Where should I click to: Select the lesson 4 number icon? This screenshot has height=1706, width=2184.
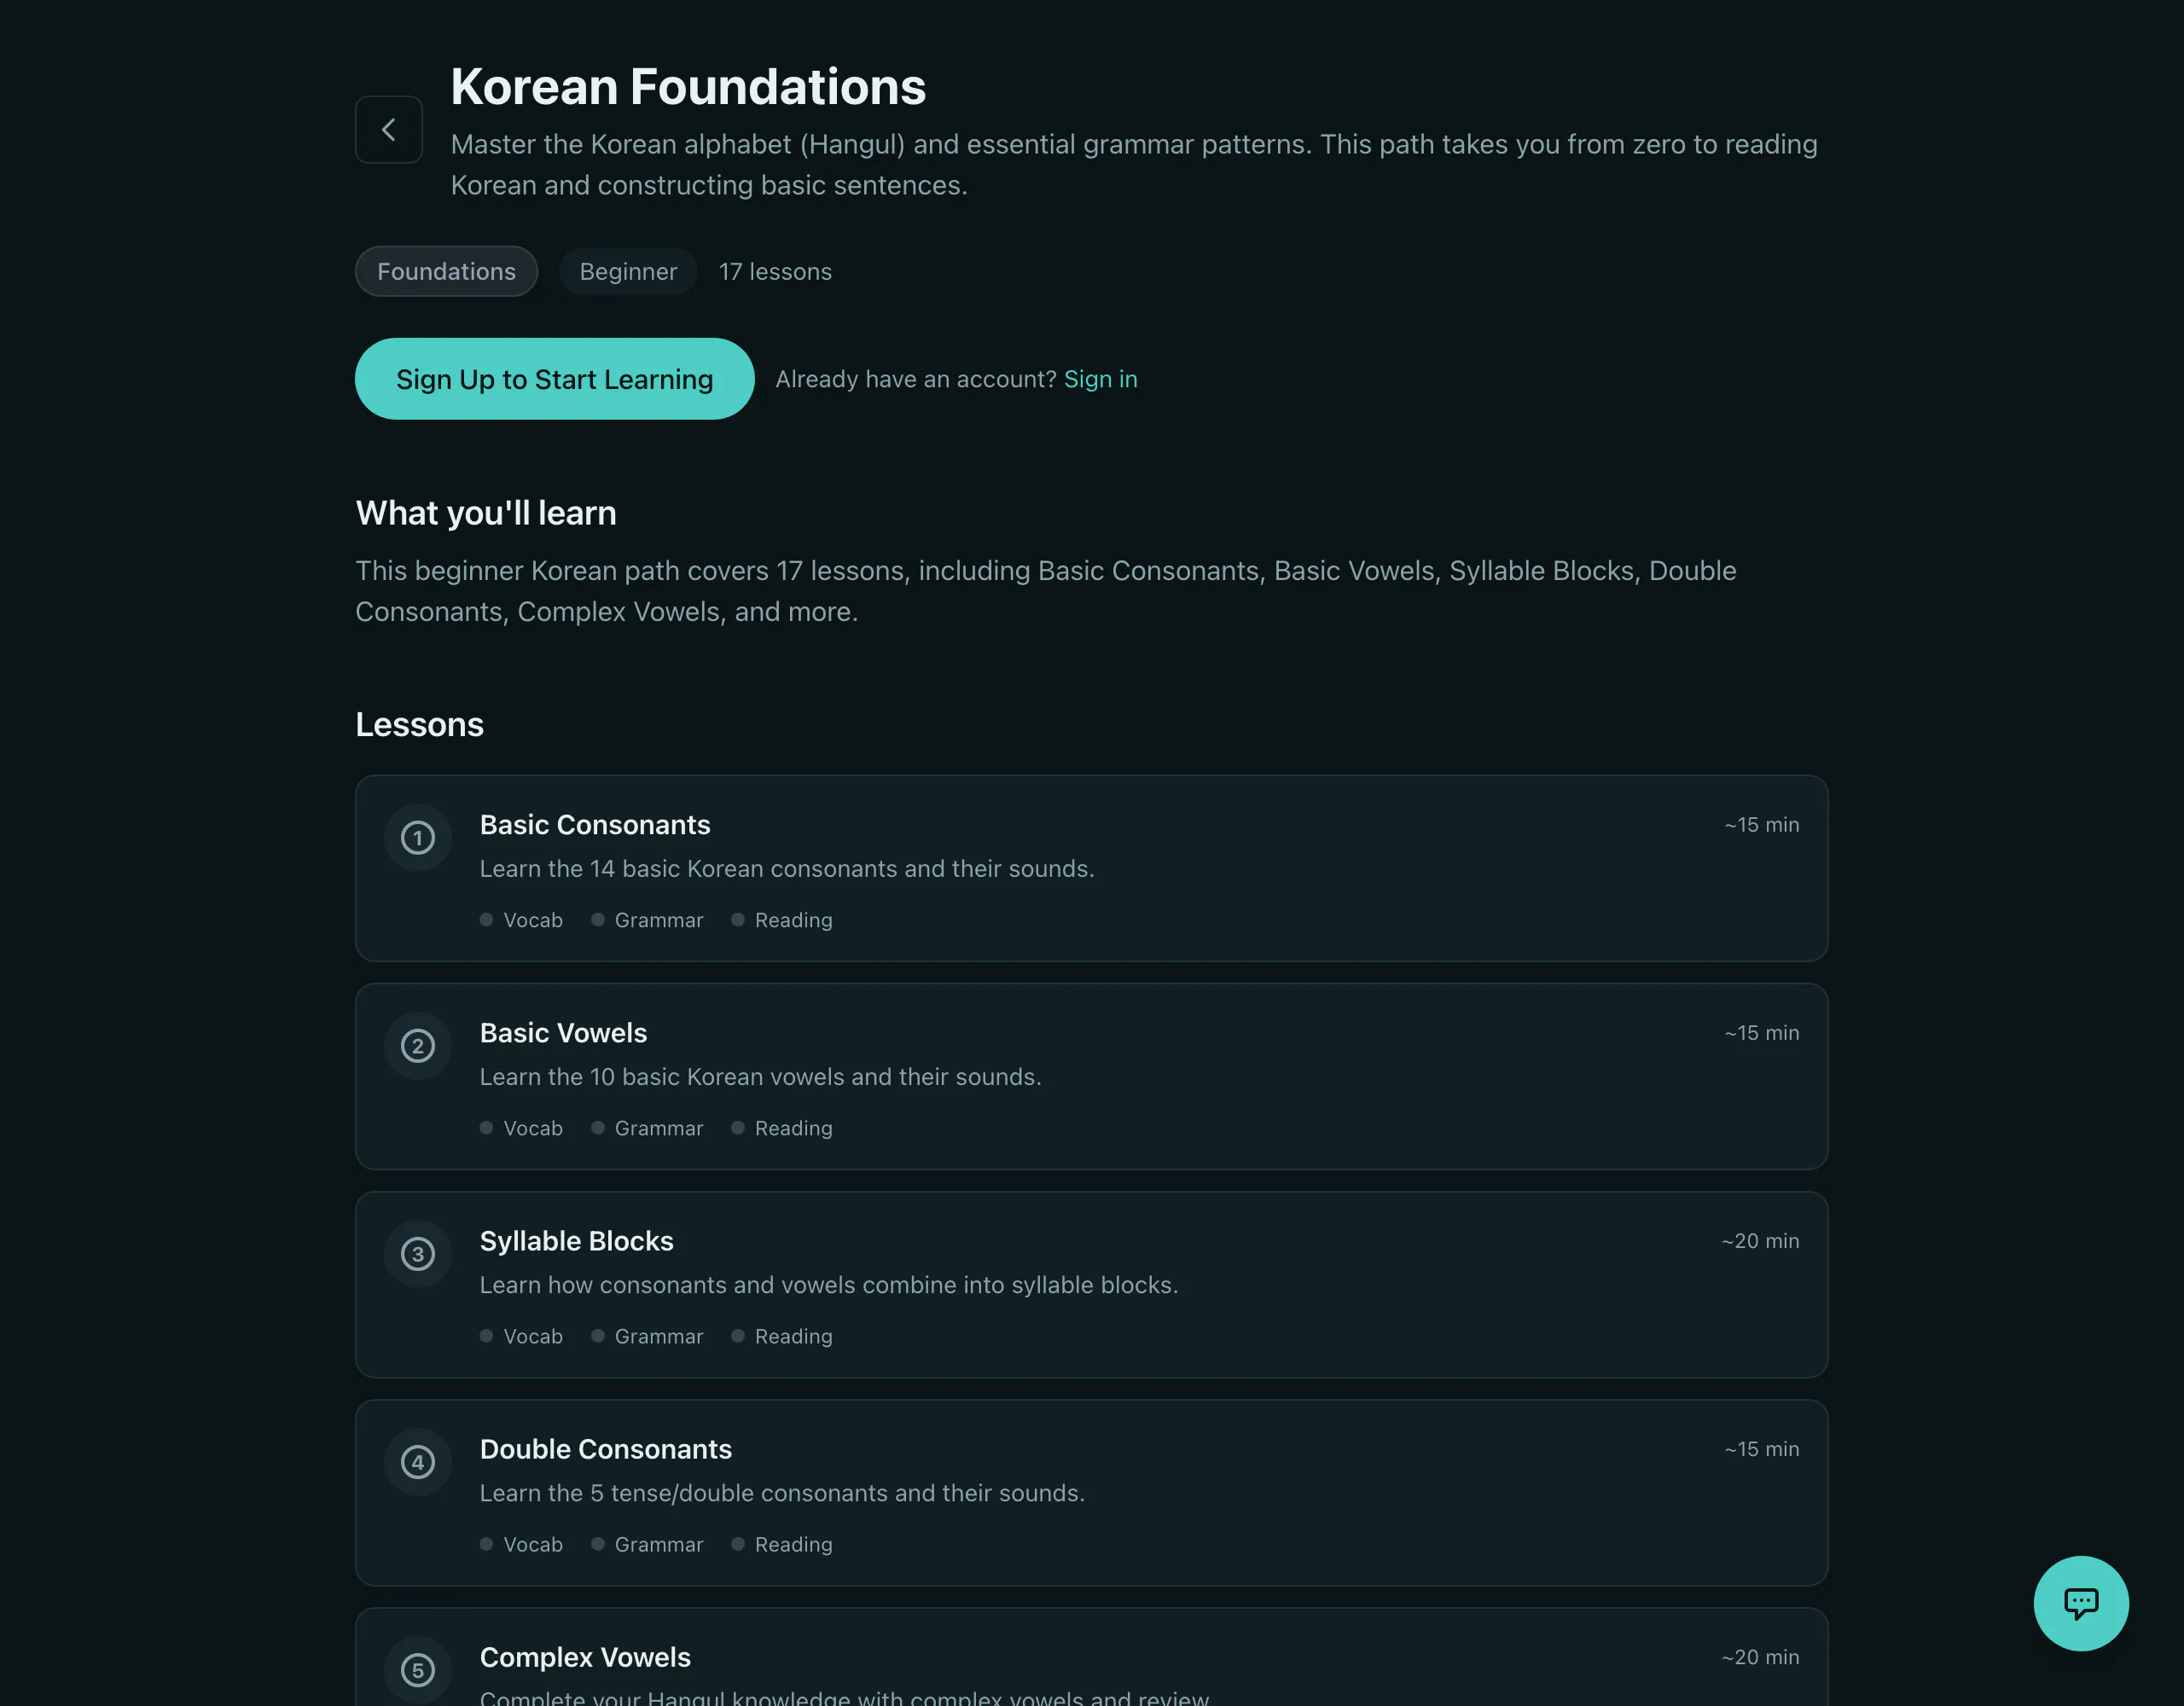coord(418,1461)
